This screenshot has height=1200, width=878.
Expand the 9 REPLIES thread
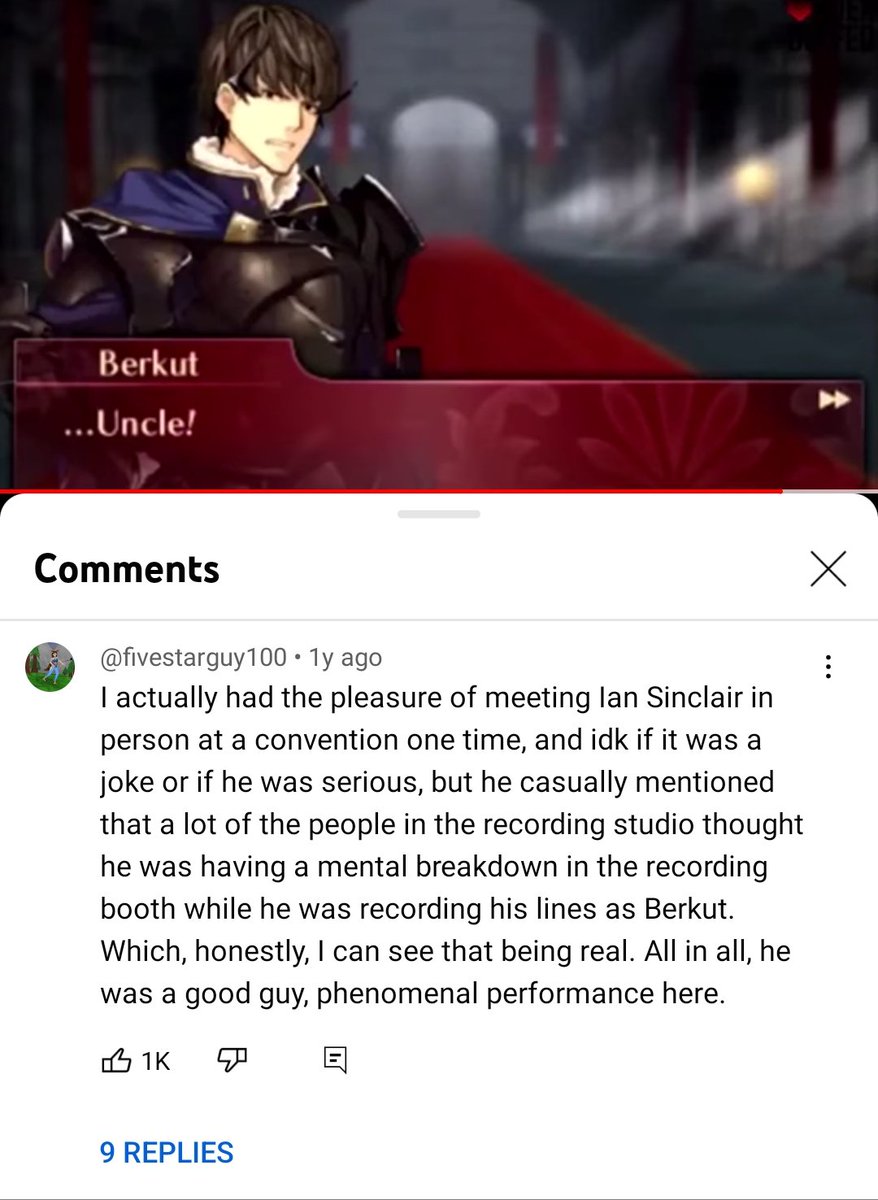pyautogui.click(x=167, y=1152)
